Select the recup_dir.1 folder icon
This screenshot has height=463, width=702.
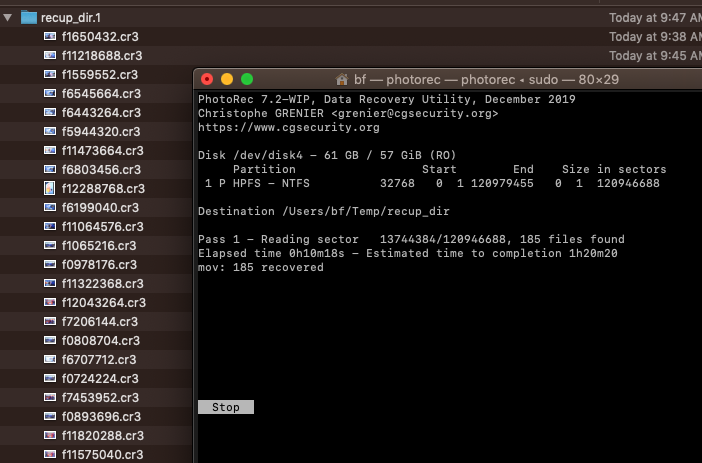(29, 17)
